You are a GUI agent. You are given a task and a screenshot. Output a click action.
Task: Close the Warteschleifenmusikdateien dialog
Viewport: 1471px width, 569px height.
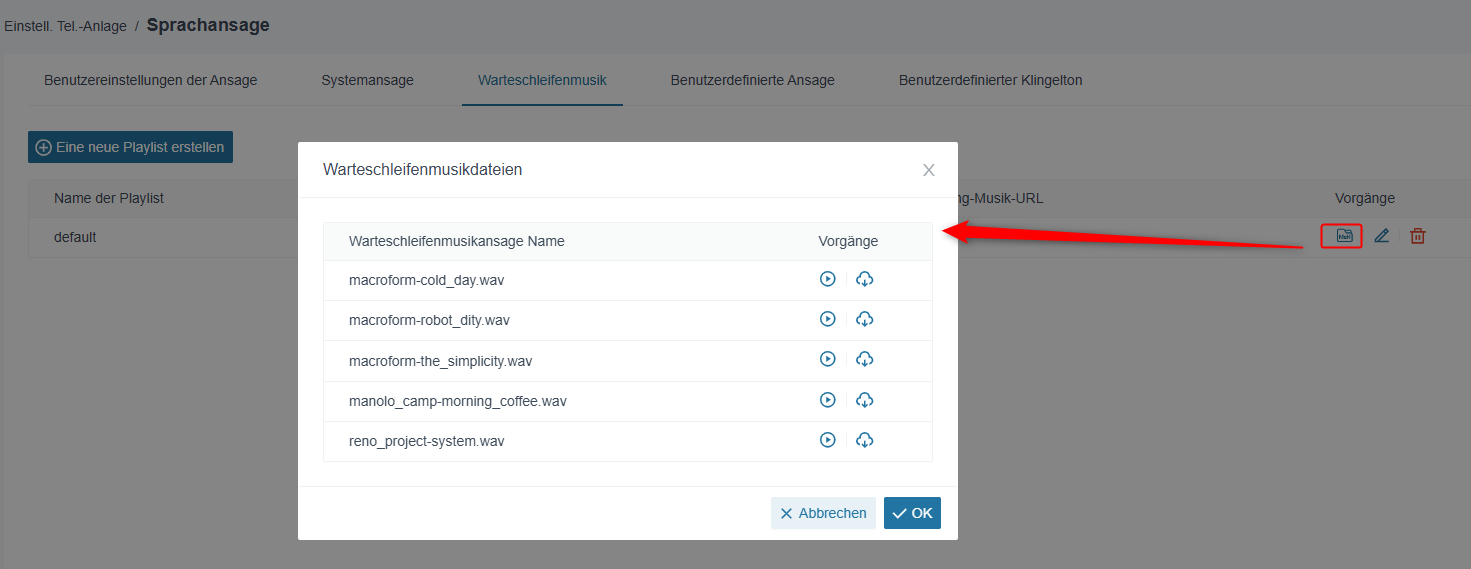click(929, 170)
